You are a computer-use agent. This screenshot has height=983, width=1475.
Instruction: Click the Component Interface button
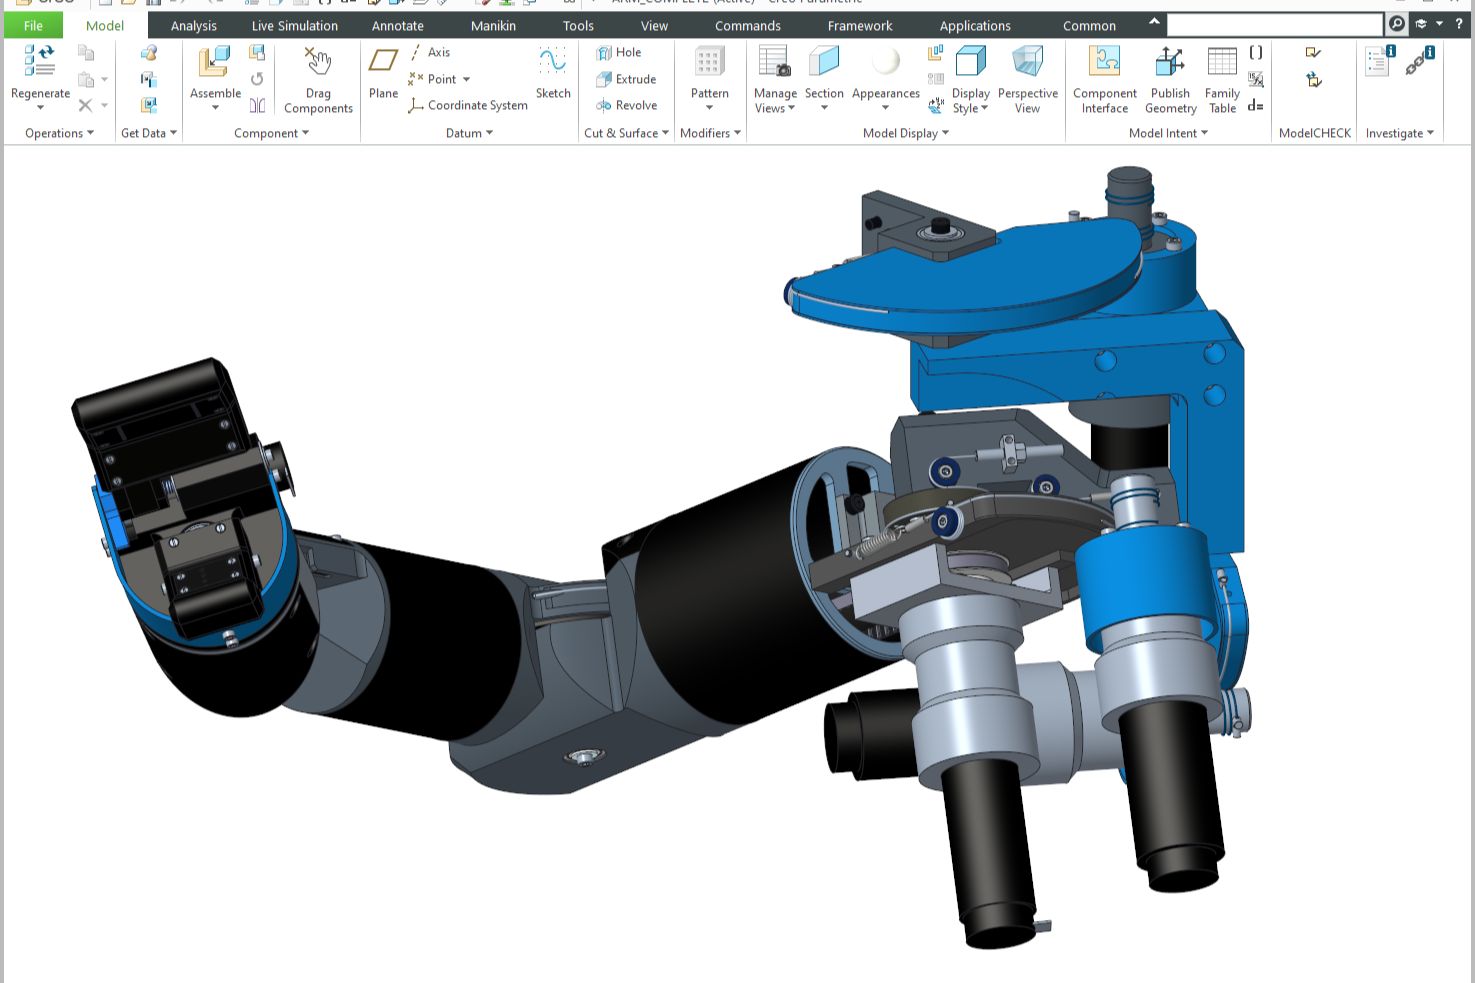coord(1104,63)
